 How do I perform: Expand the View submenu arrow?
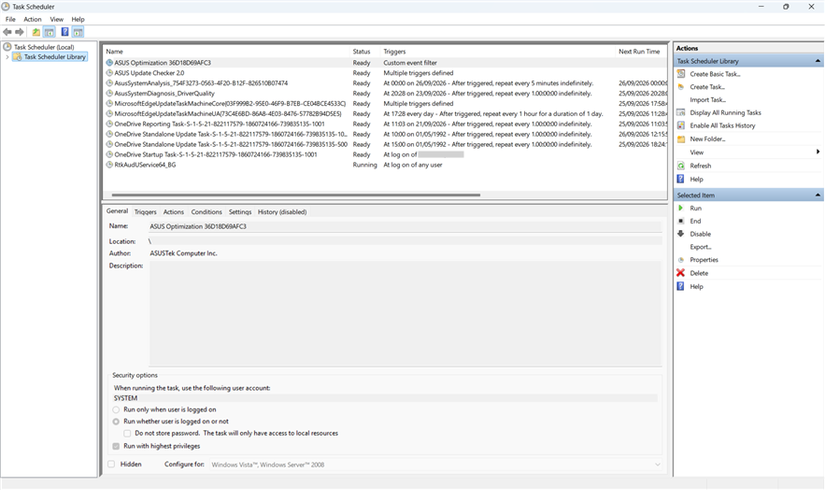818,152
